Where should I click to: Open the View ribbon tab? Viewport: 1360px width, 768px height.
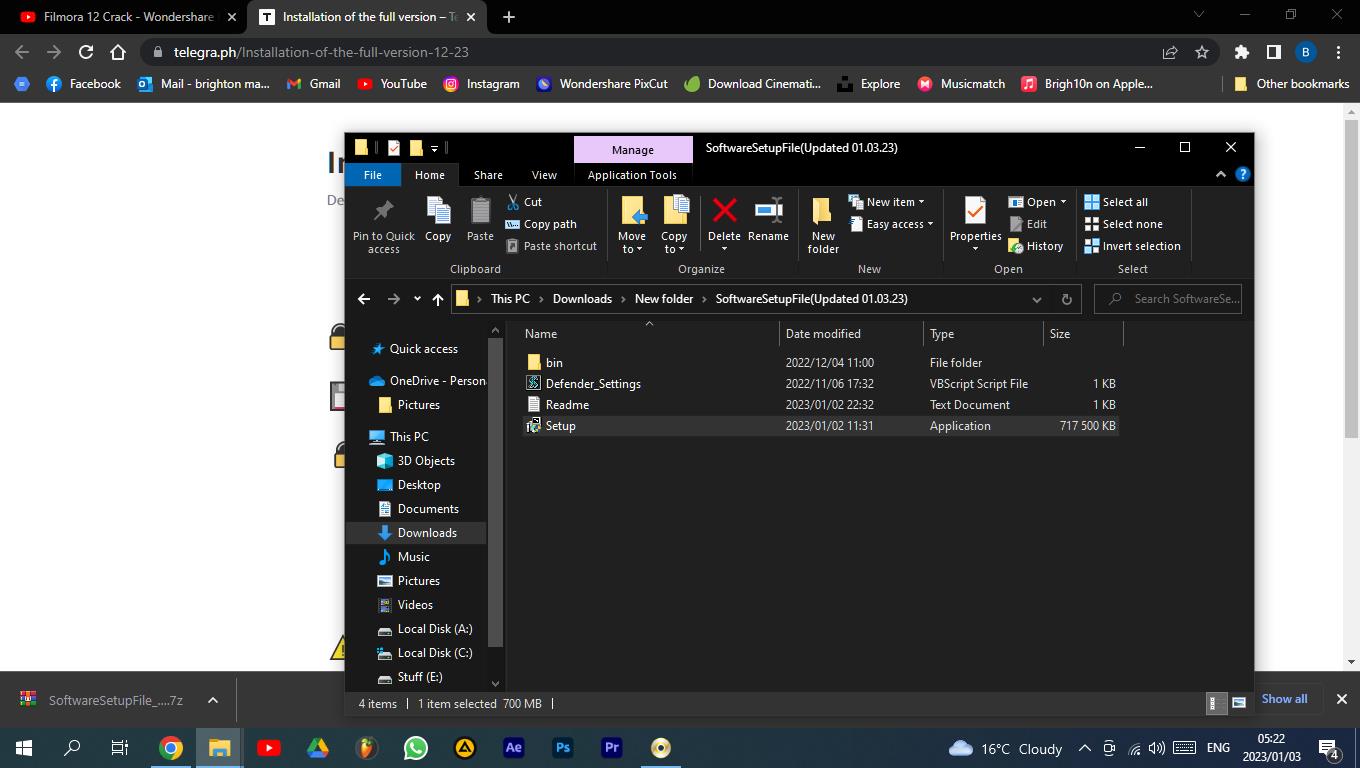click(544, 175)
